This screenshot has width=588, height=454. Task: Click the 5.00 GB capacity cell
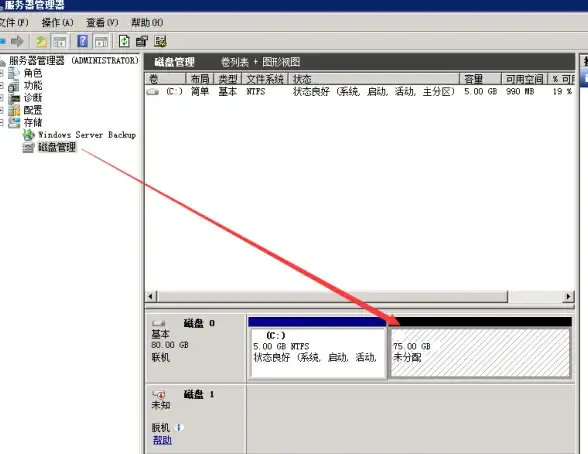pos(481,91)
